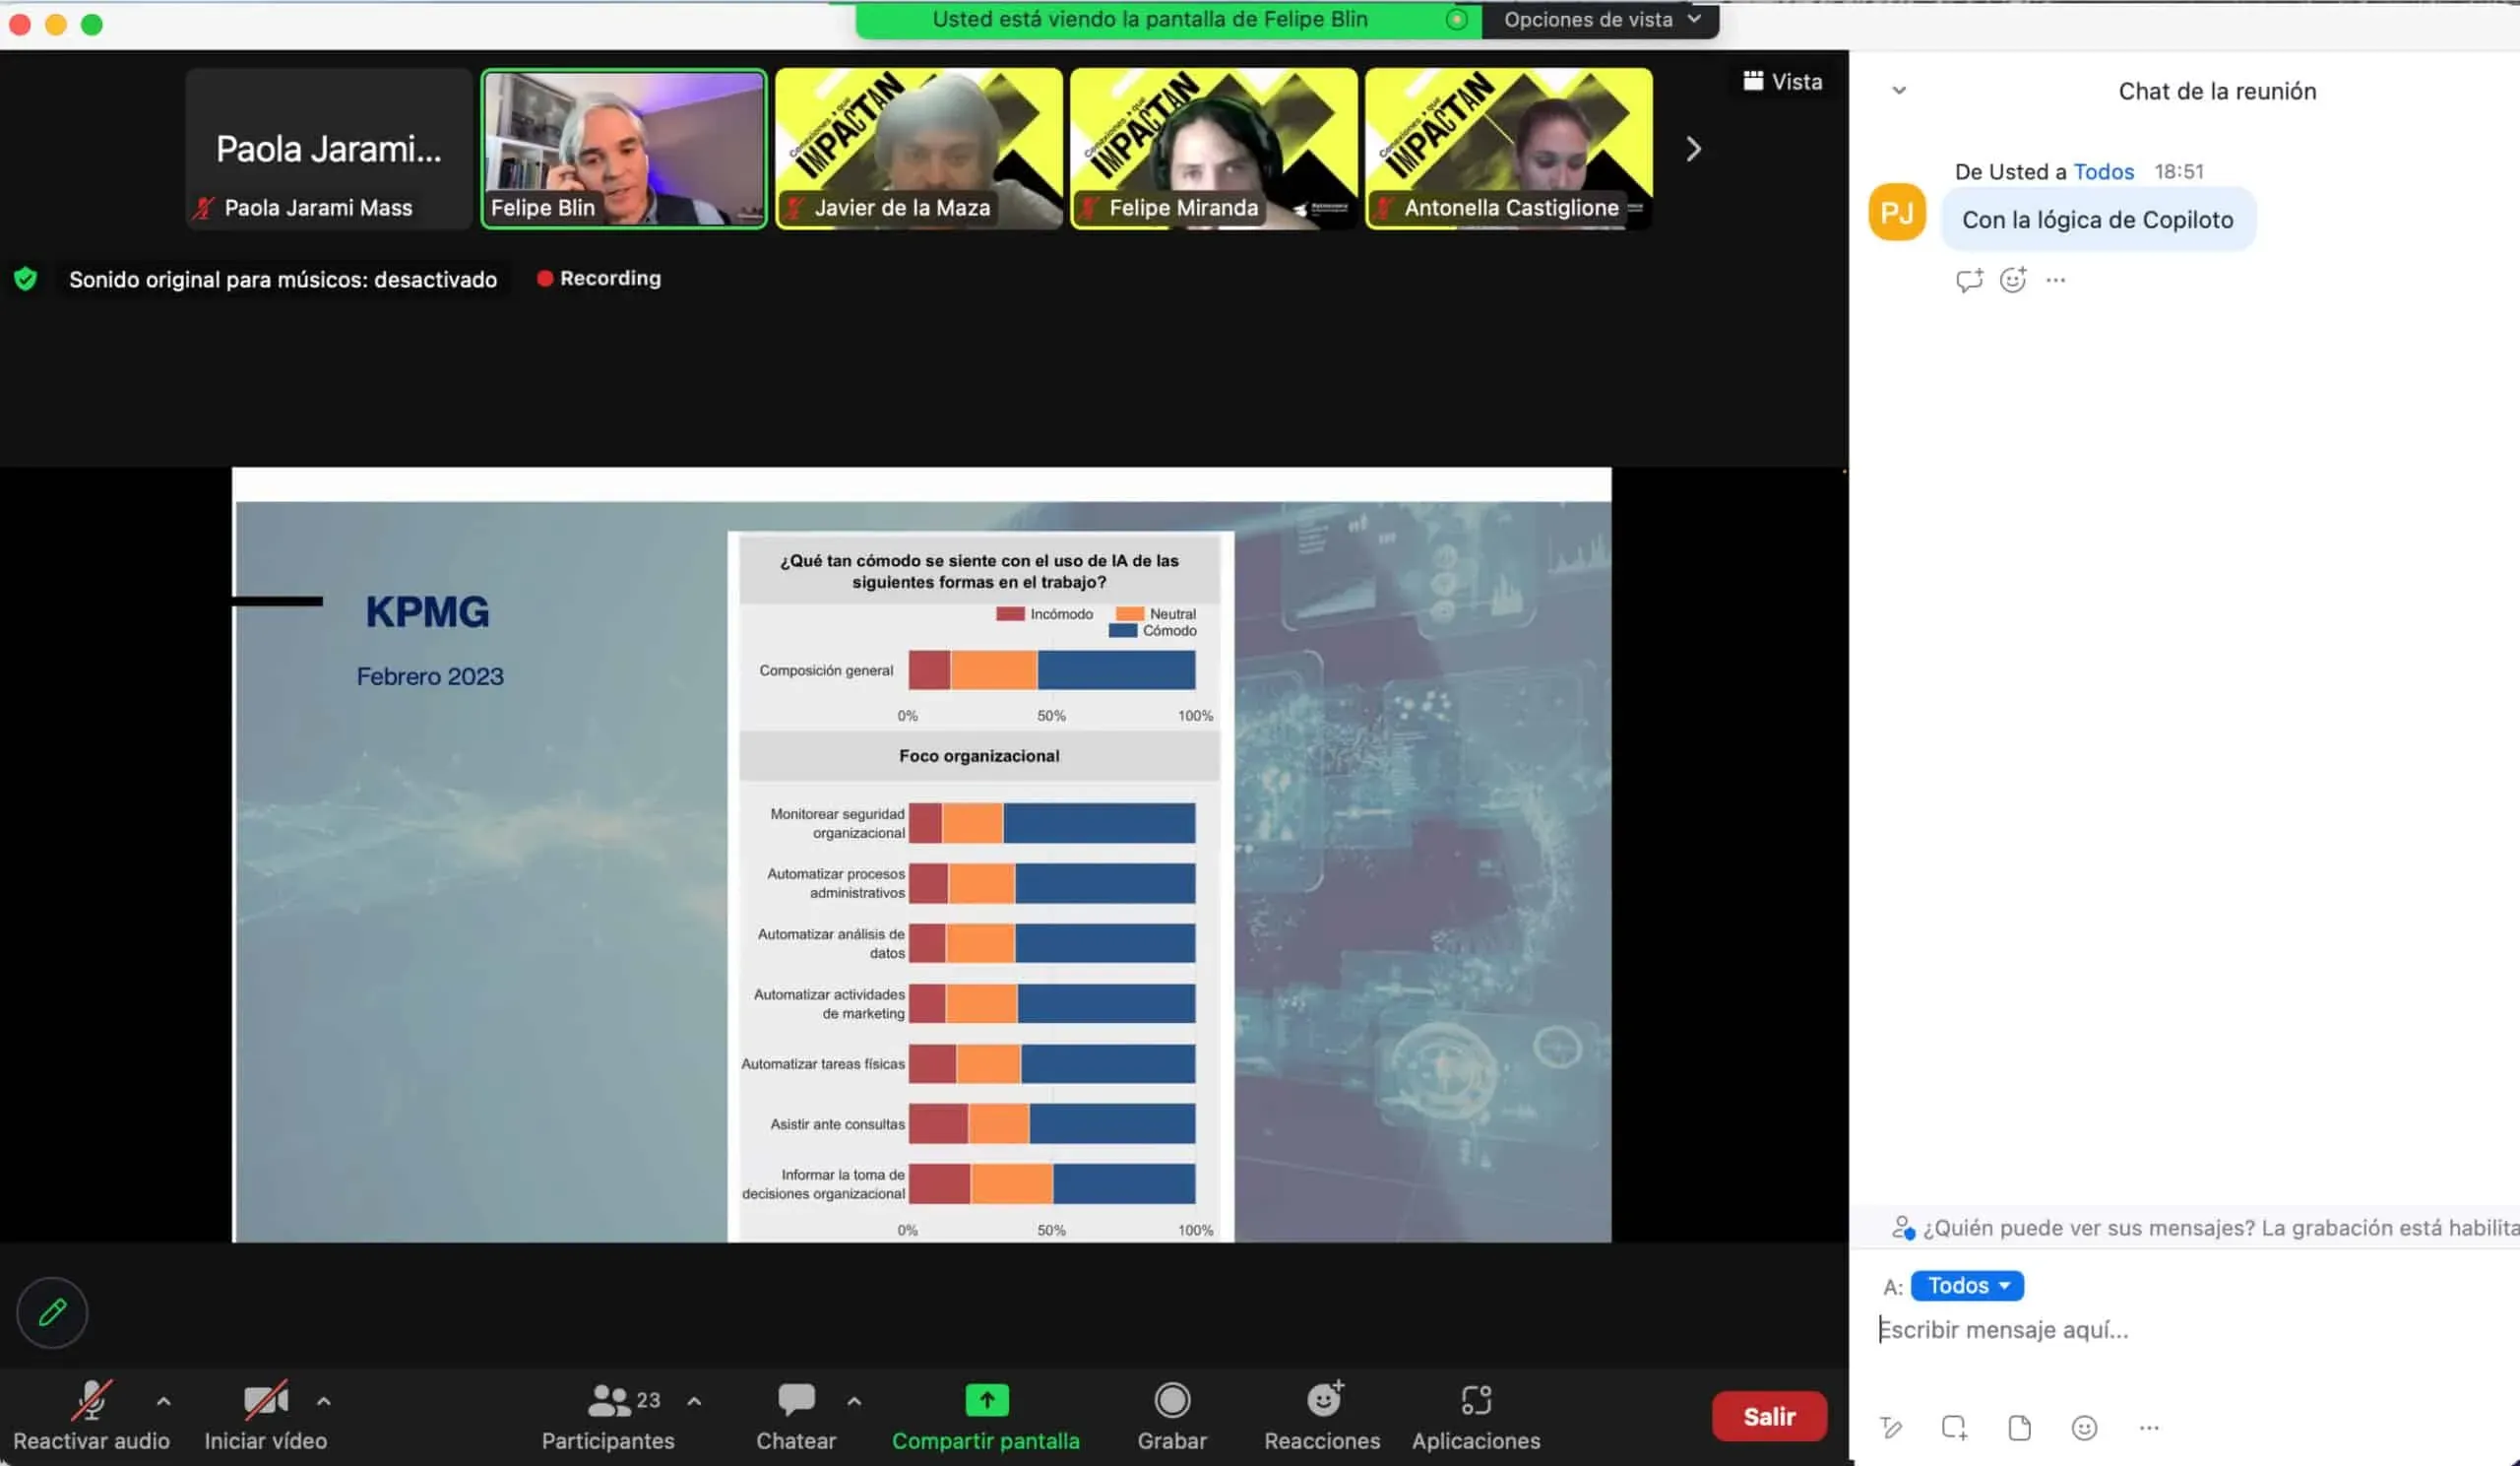Click muted mic icon on Felipe Miranda tile

point(1089,208)
